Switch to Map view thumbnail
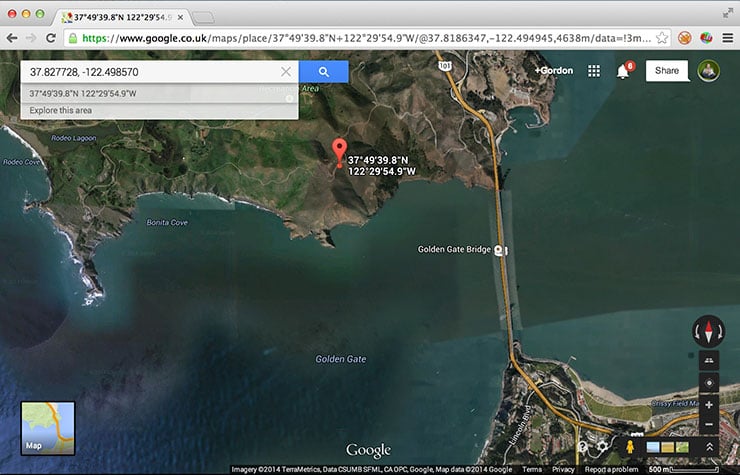The image size is (740, 475). pyautogui.click(x=48, y=428)
